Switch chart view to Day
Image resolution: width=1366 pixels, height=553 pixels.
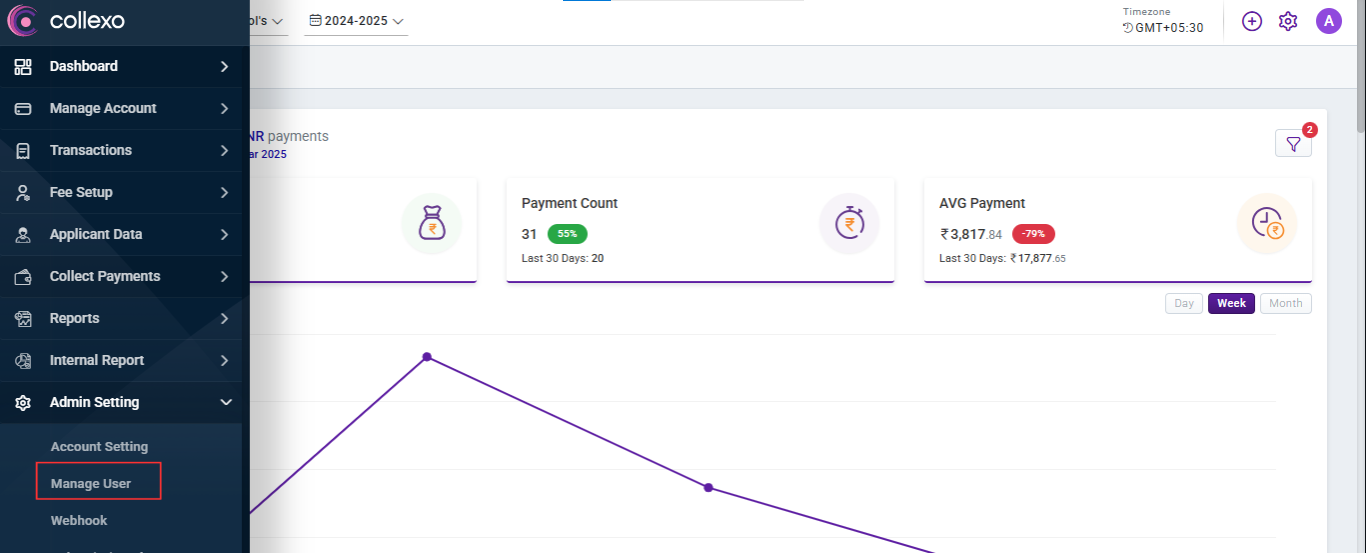1183,303
